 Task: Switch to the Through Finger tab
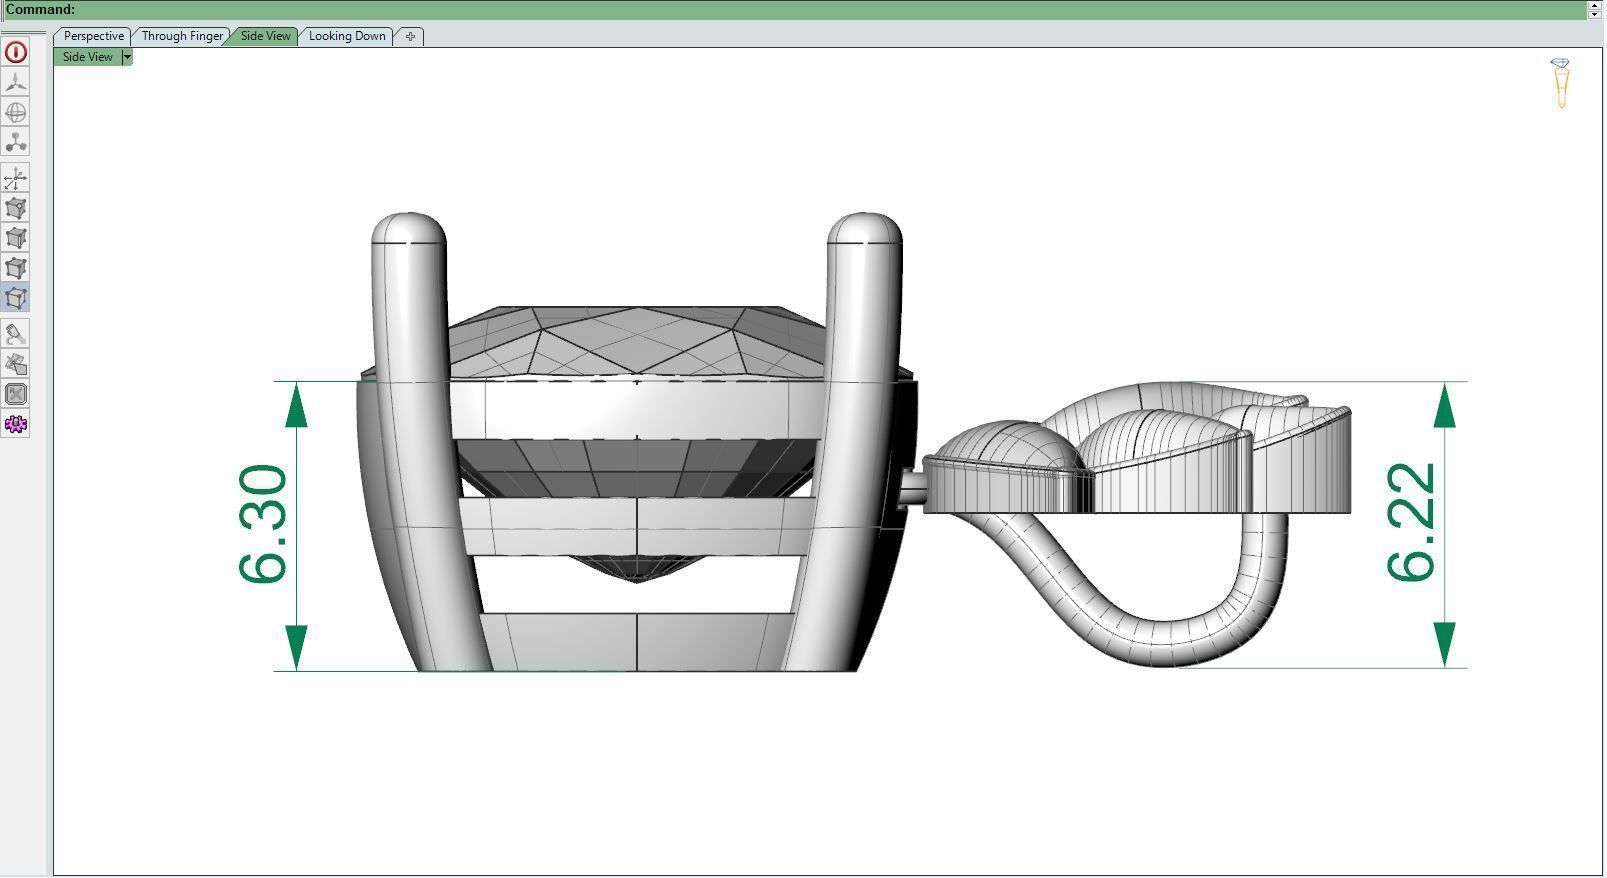click(x=182, y=36)
